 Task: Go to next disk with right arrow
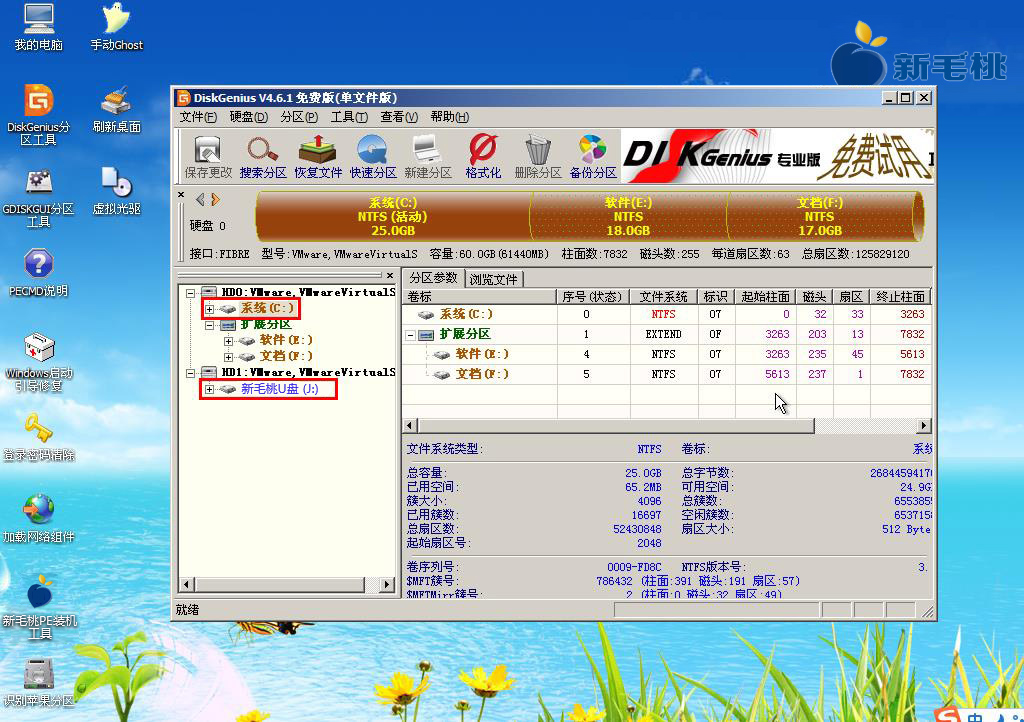tap(215, 200)
